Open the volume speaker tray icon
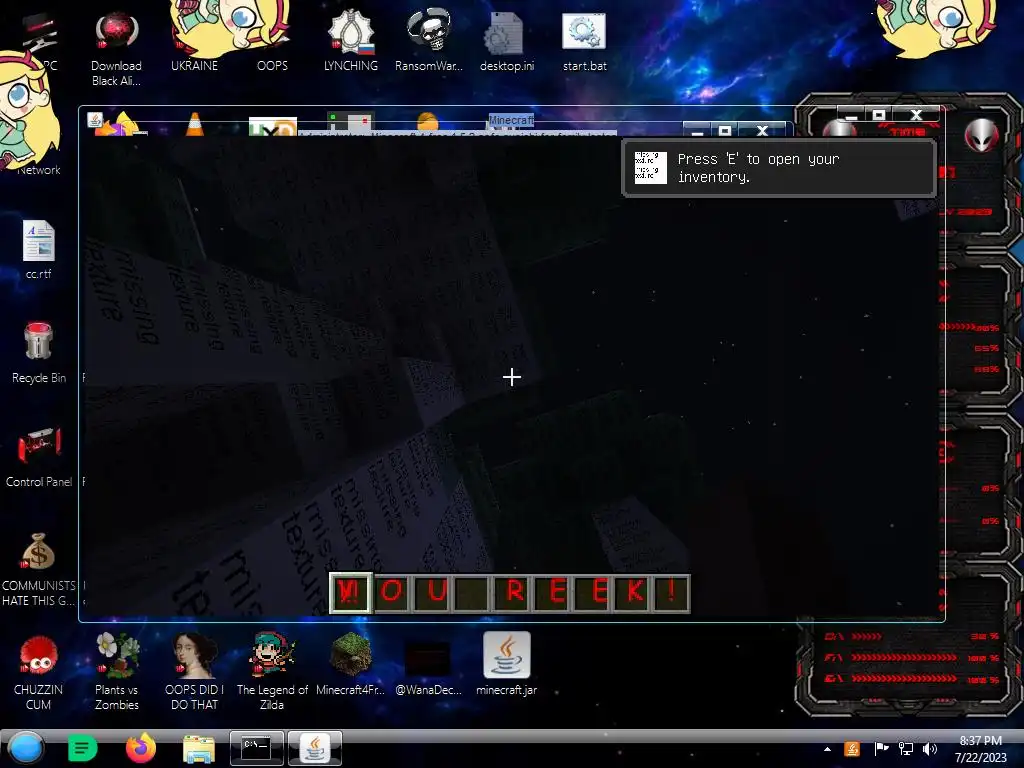Viewport: 1024px width, 768px height. pos(930,749)
